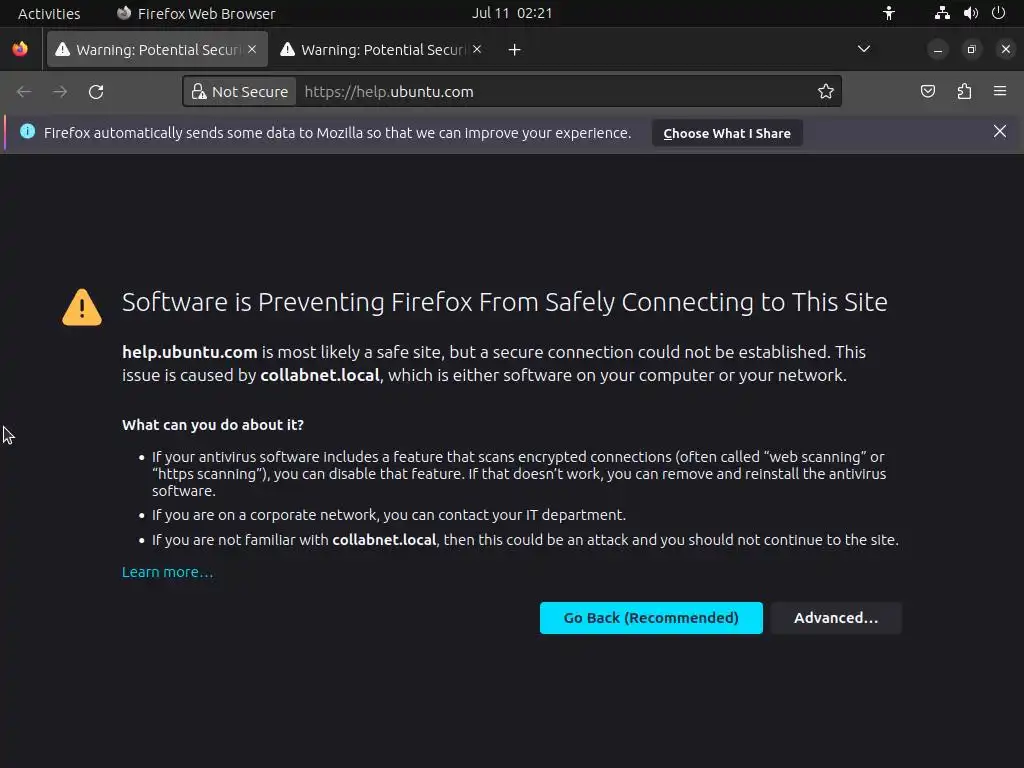
Task: Click the 'What can you do about it?' text
Action: 213,425
